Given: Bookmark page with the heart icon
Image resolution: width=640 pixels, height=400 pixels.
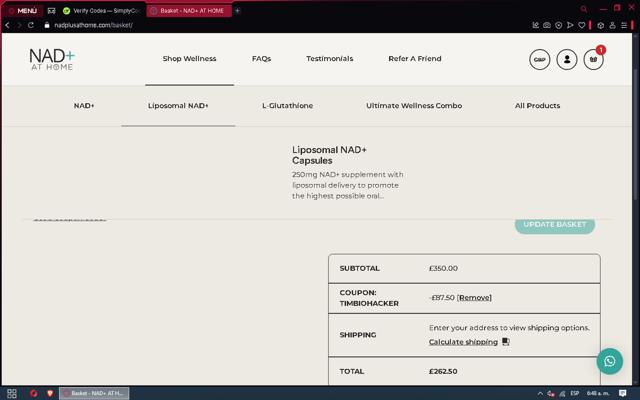Looking at the screenshot, I should coord(582,25).
